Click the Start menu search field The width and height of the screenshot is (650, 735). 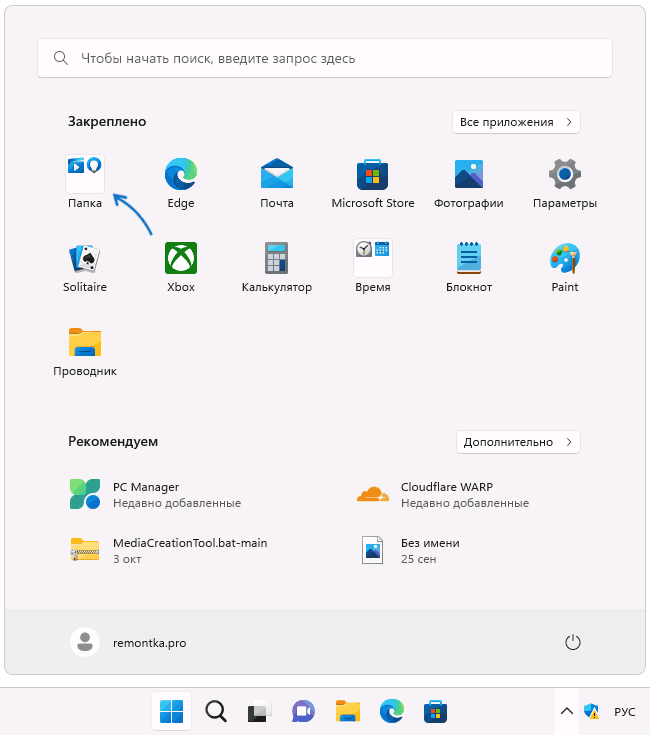point(325,58)
